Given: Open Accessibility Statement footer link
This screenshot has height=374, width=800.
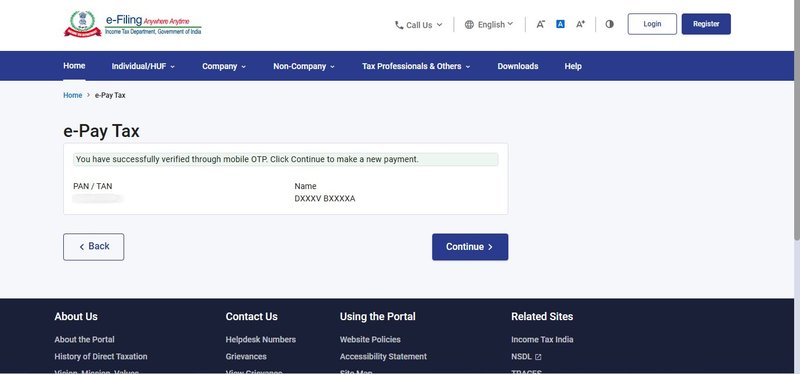Looking at the screenshot, I should coord(383,356).
